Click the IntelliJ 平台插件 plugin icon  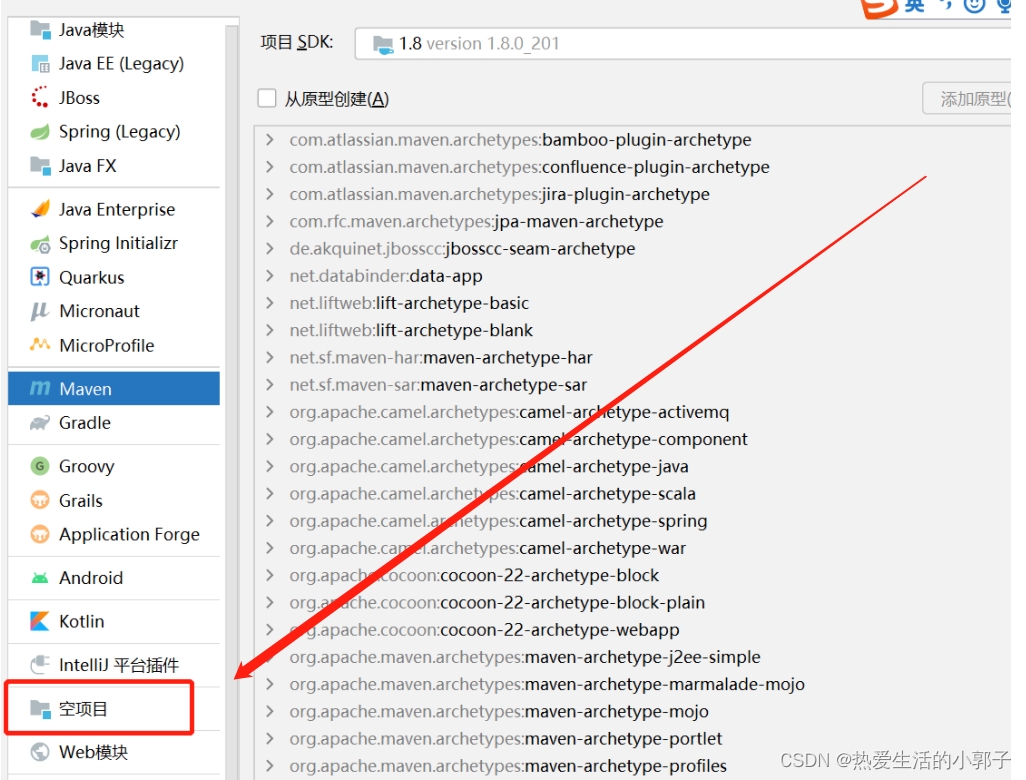coord(40,665)
